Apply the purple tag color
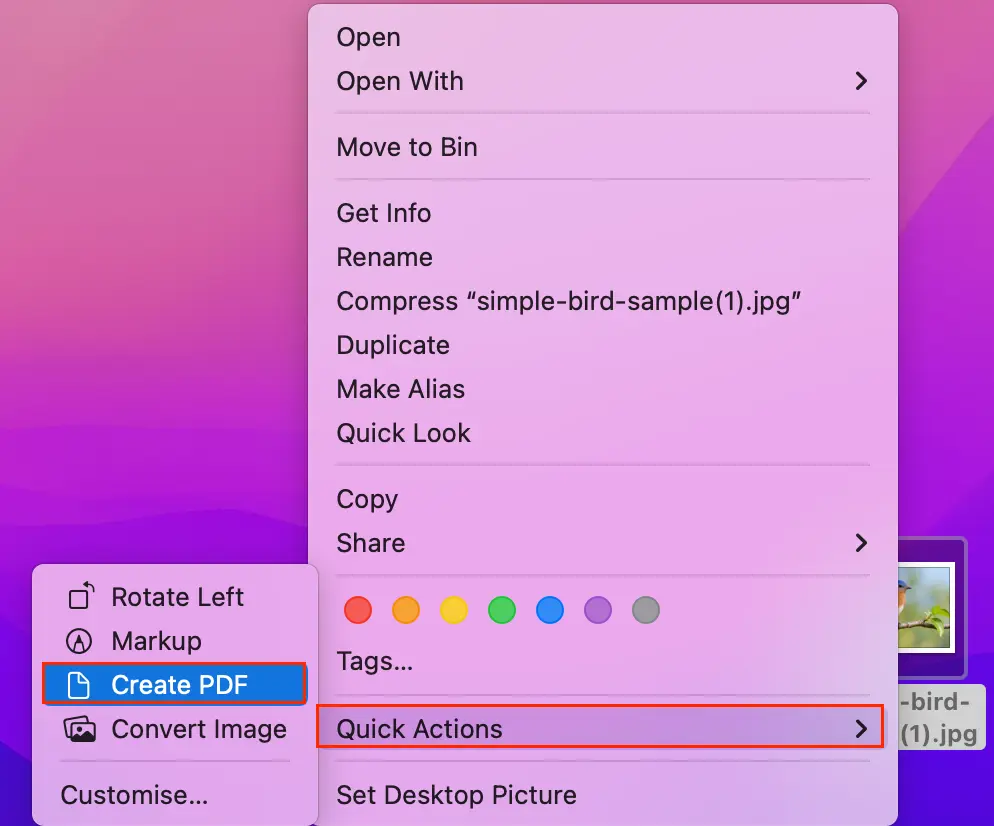The width and height of the screenshot is (994, 826). click(598, 610)
